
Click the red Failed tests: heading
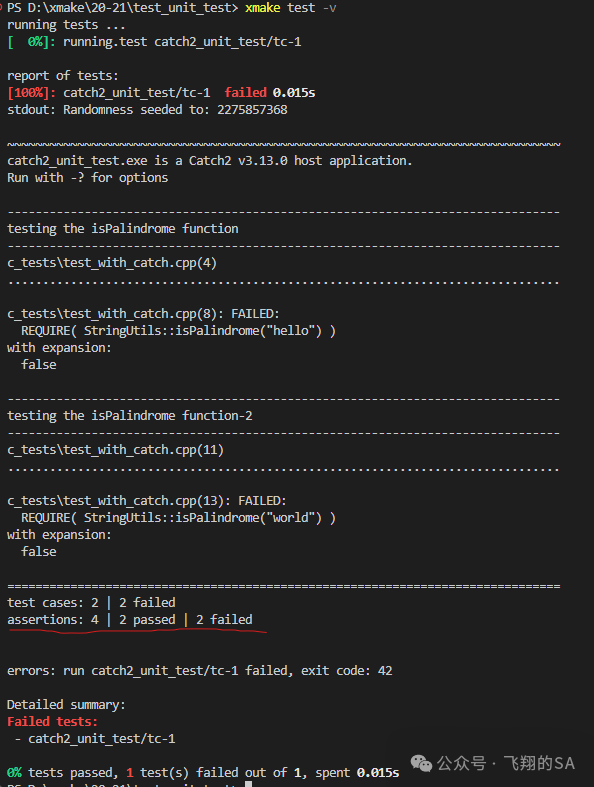(52, 721)
